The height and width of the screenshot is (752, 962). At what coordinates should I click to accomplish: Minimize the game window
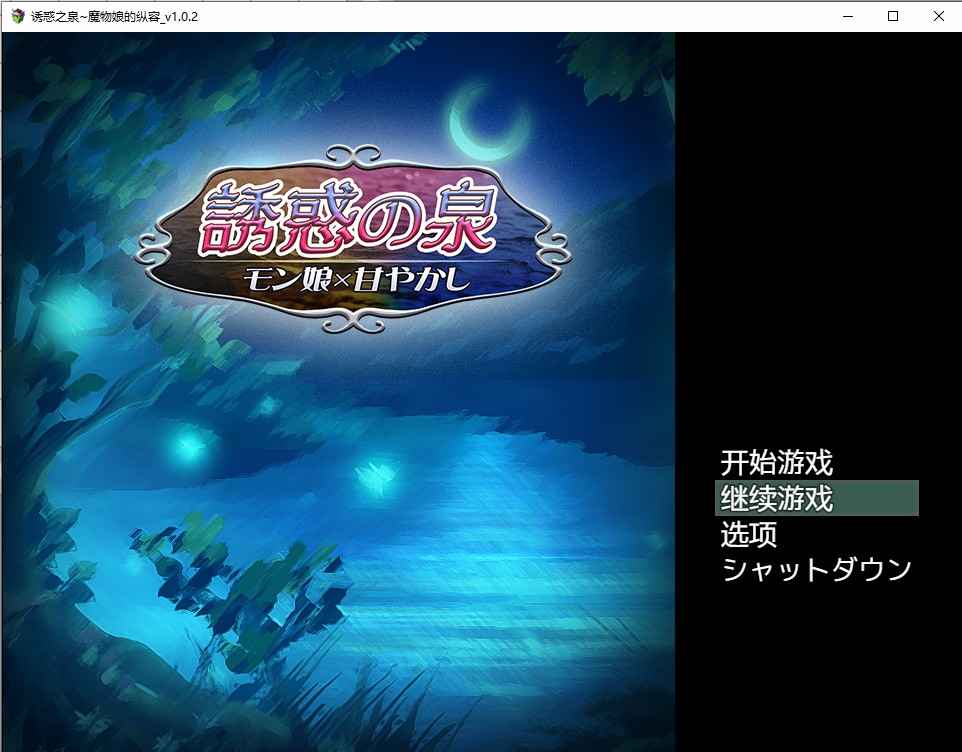click(x=846, y=16)
